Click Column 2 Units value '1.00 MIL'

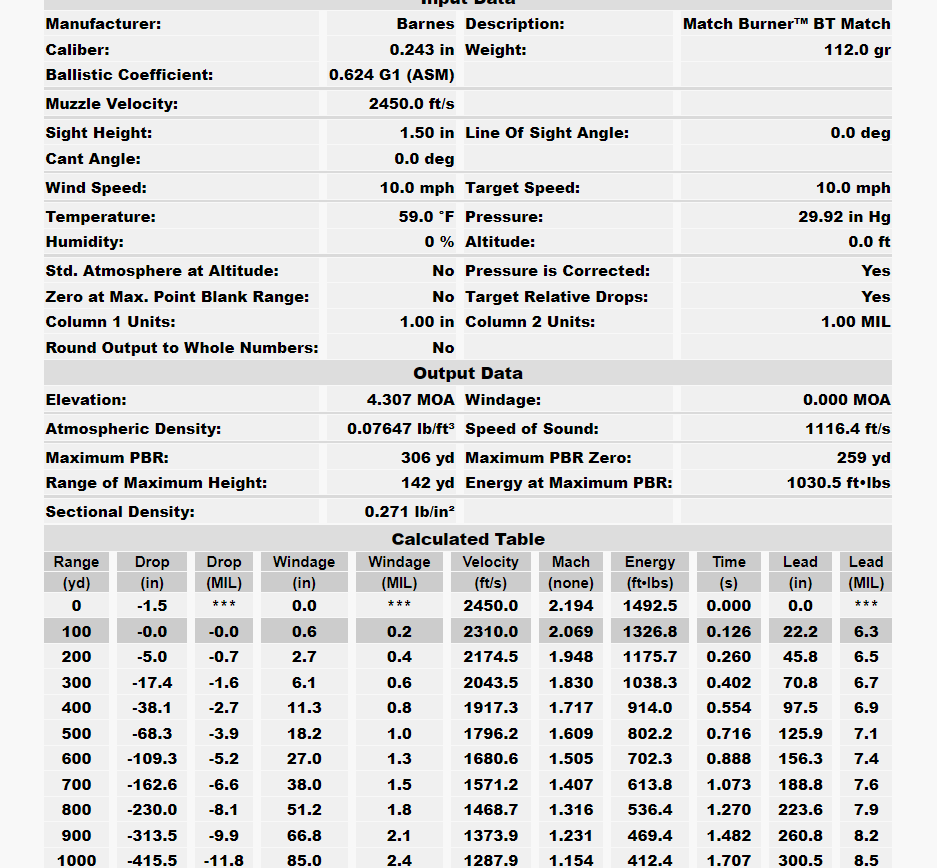tap(855, 322)
